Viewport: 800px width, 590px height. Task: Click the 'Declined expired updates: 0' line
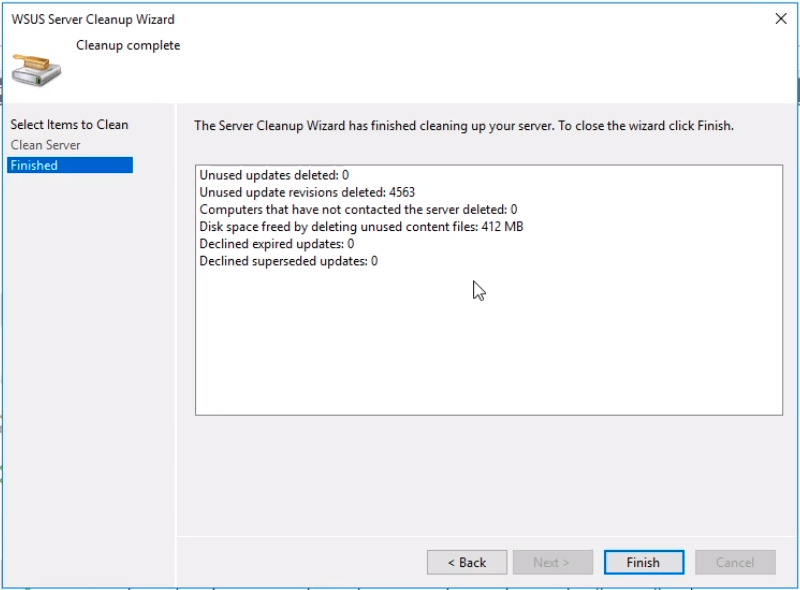click(277, 243)
